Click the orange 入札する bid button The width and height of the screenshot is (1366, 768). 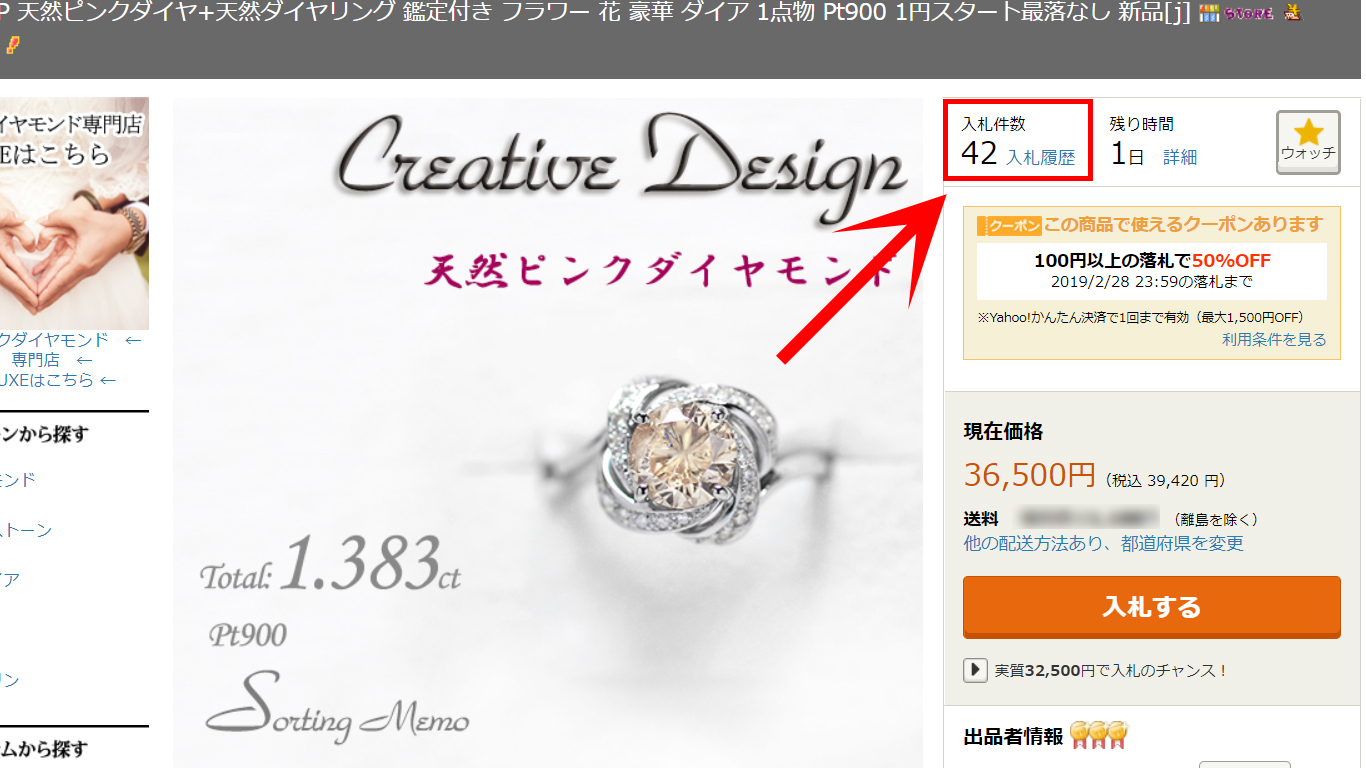click(1152, 606)
